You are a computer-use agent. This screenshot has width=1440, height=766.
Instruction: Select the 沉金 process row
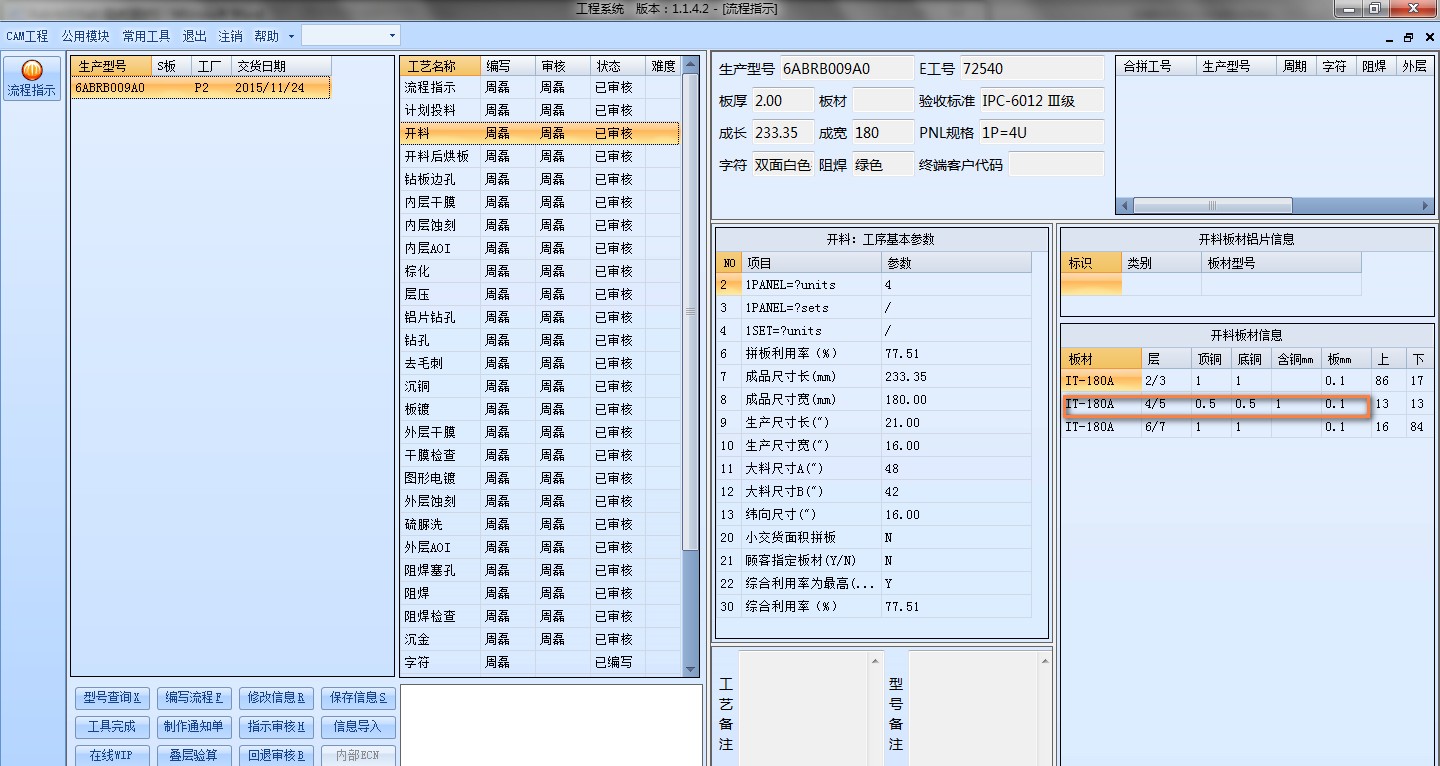click(x=539, y=639)
